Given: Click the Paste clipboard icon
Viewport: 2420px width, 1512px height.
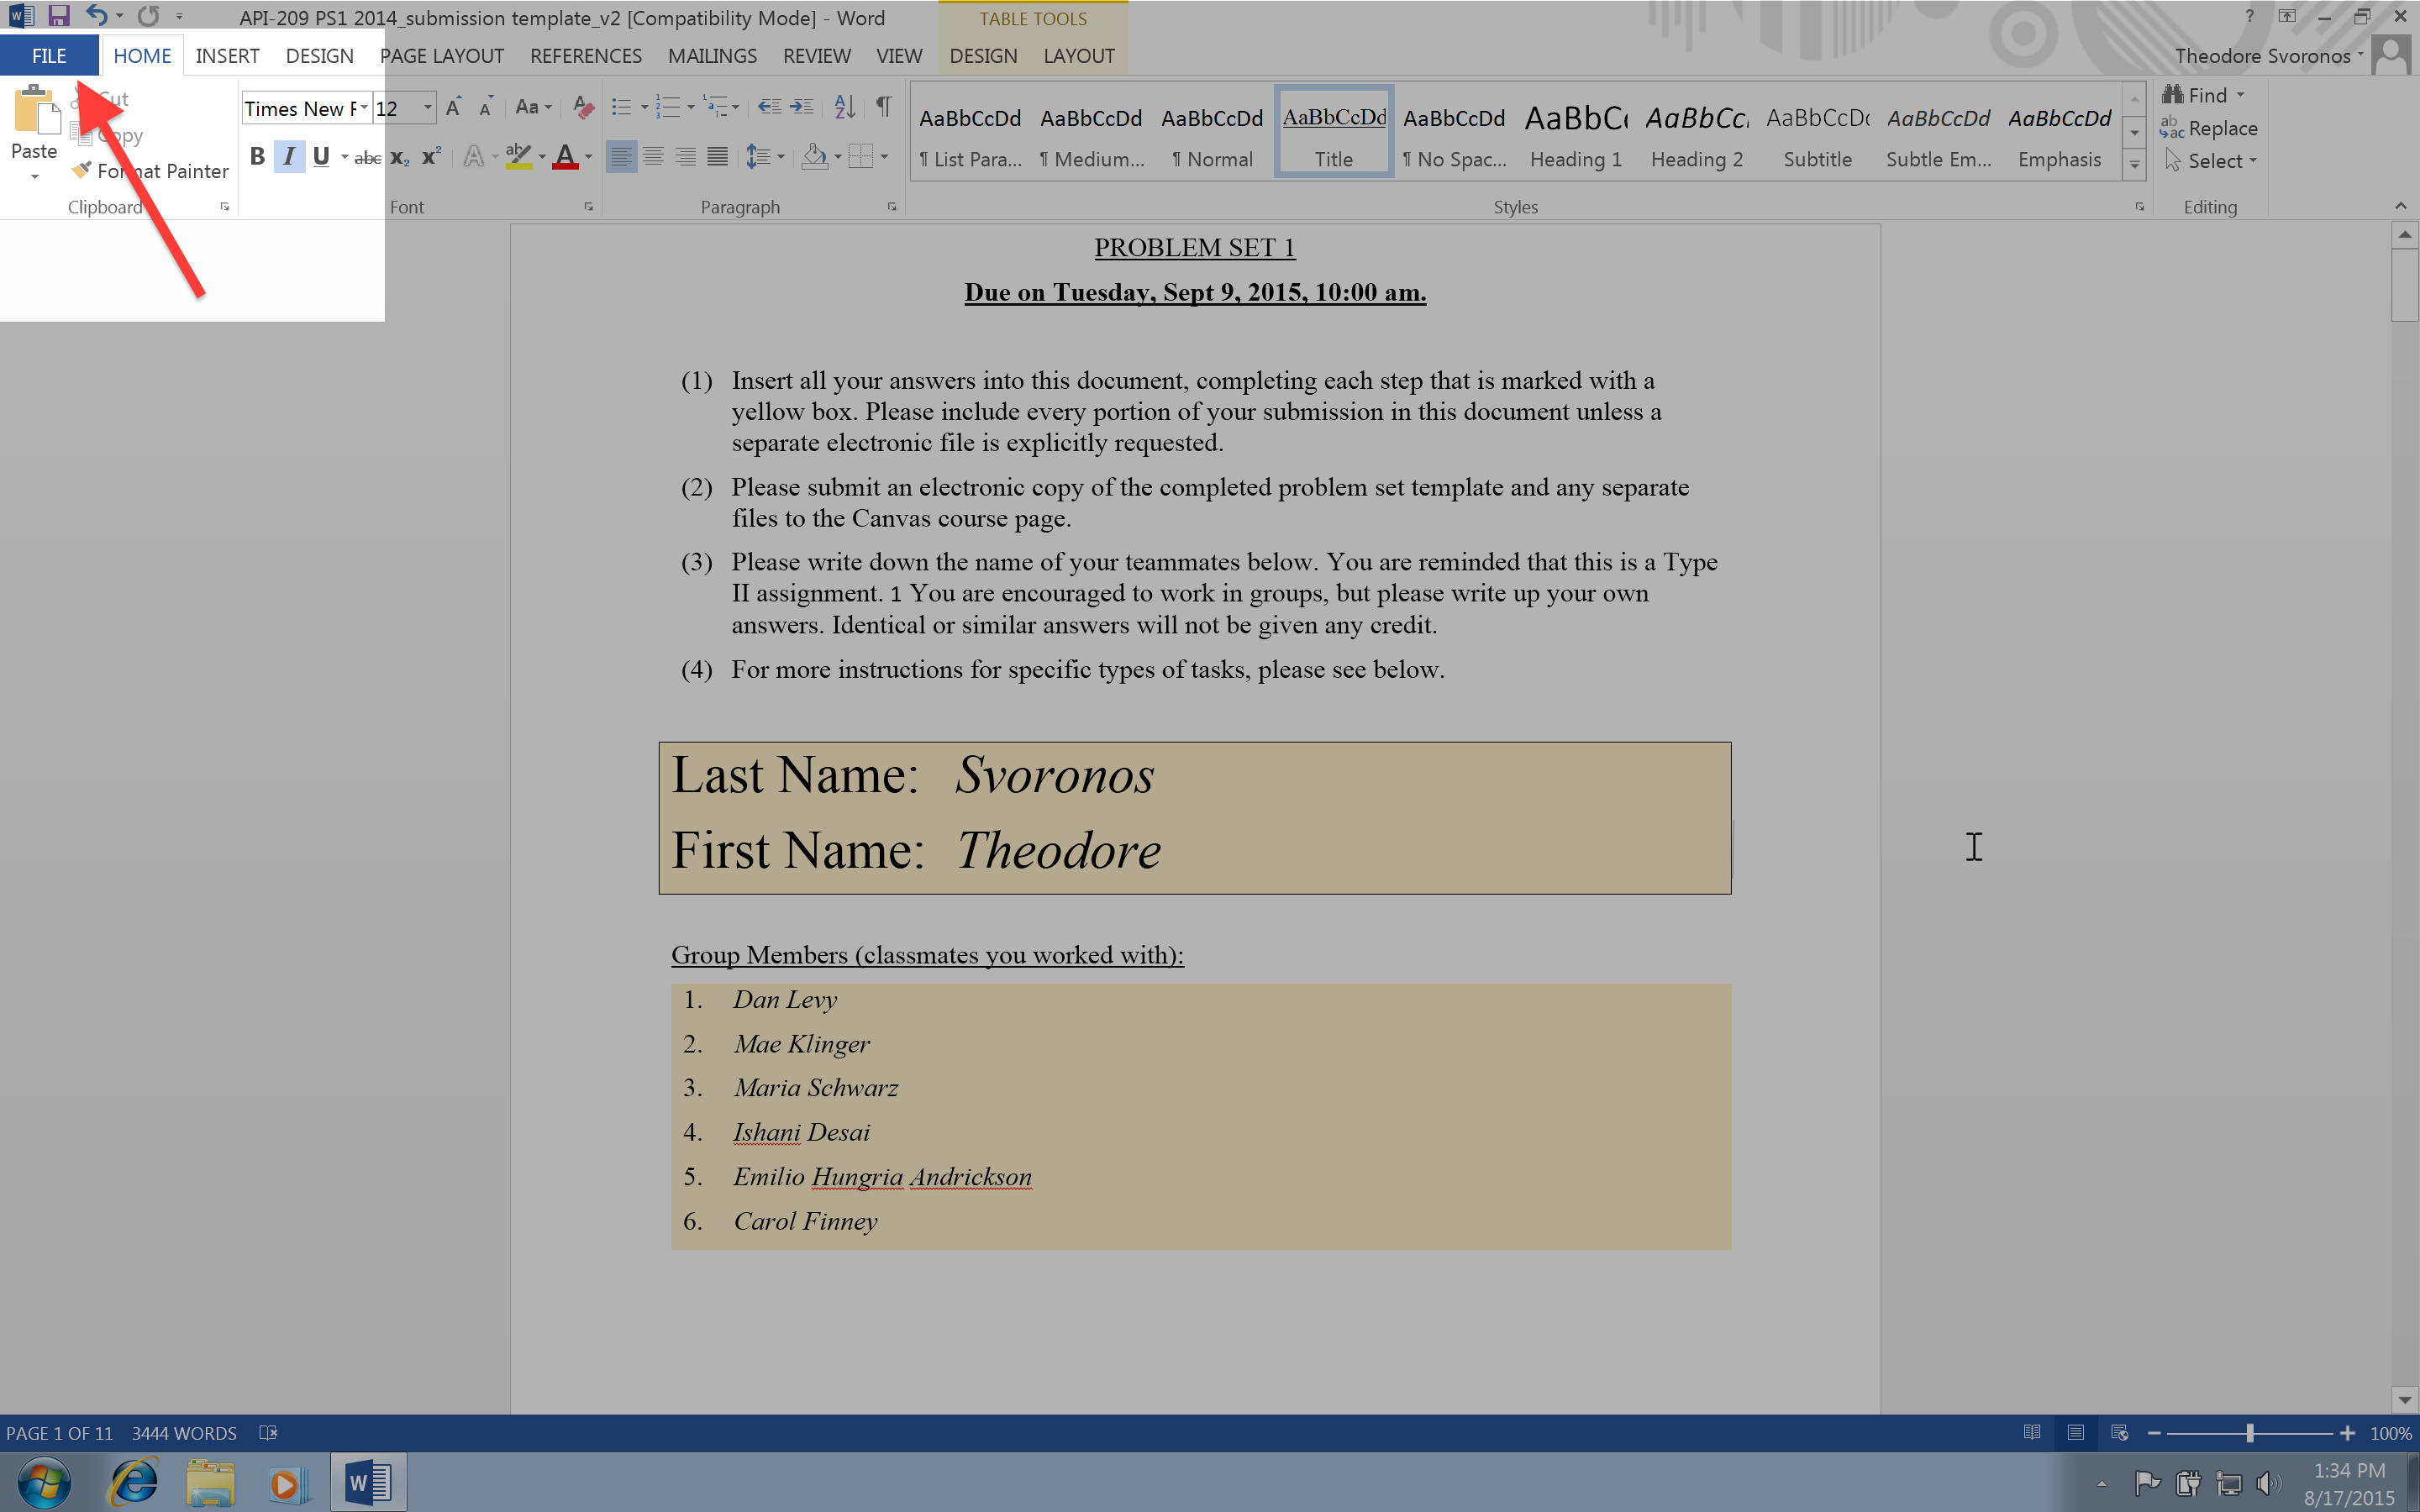Looking at the screenshot, I should 35,110.
